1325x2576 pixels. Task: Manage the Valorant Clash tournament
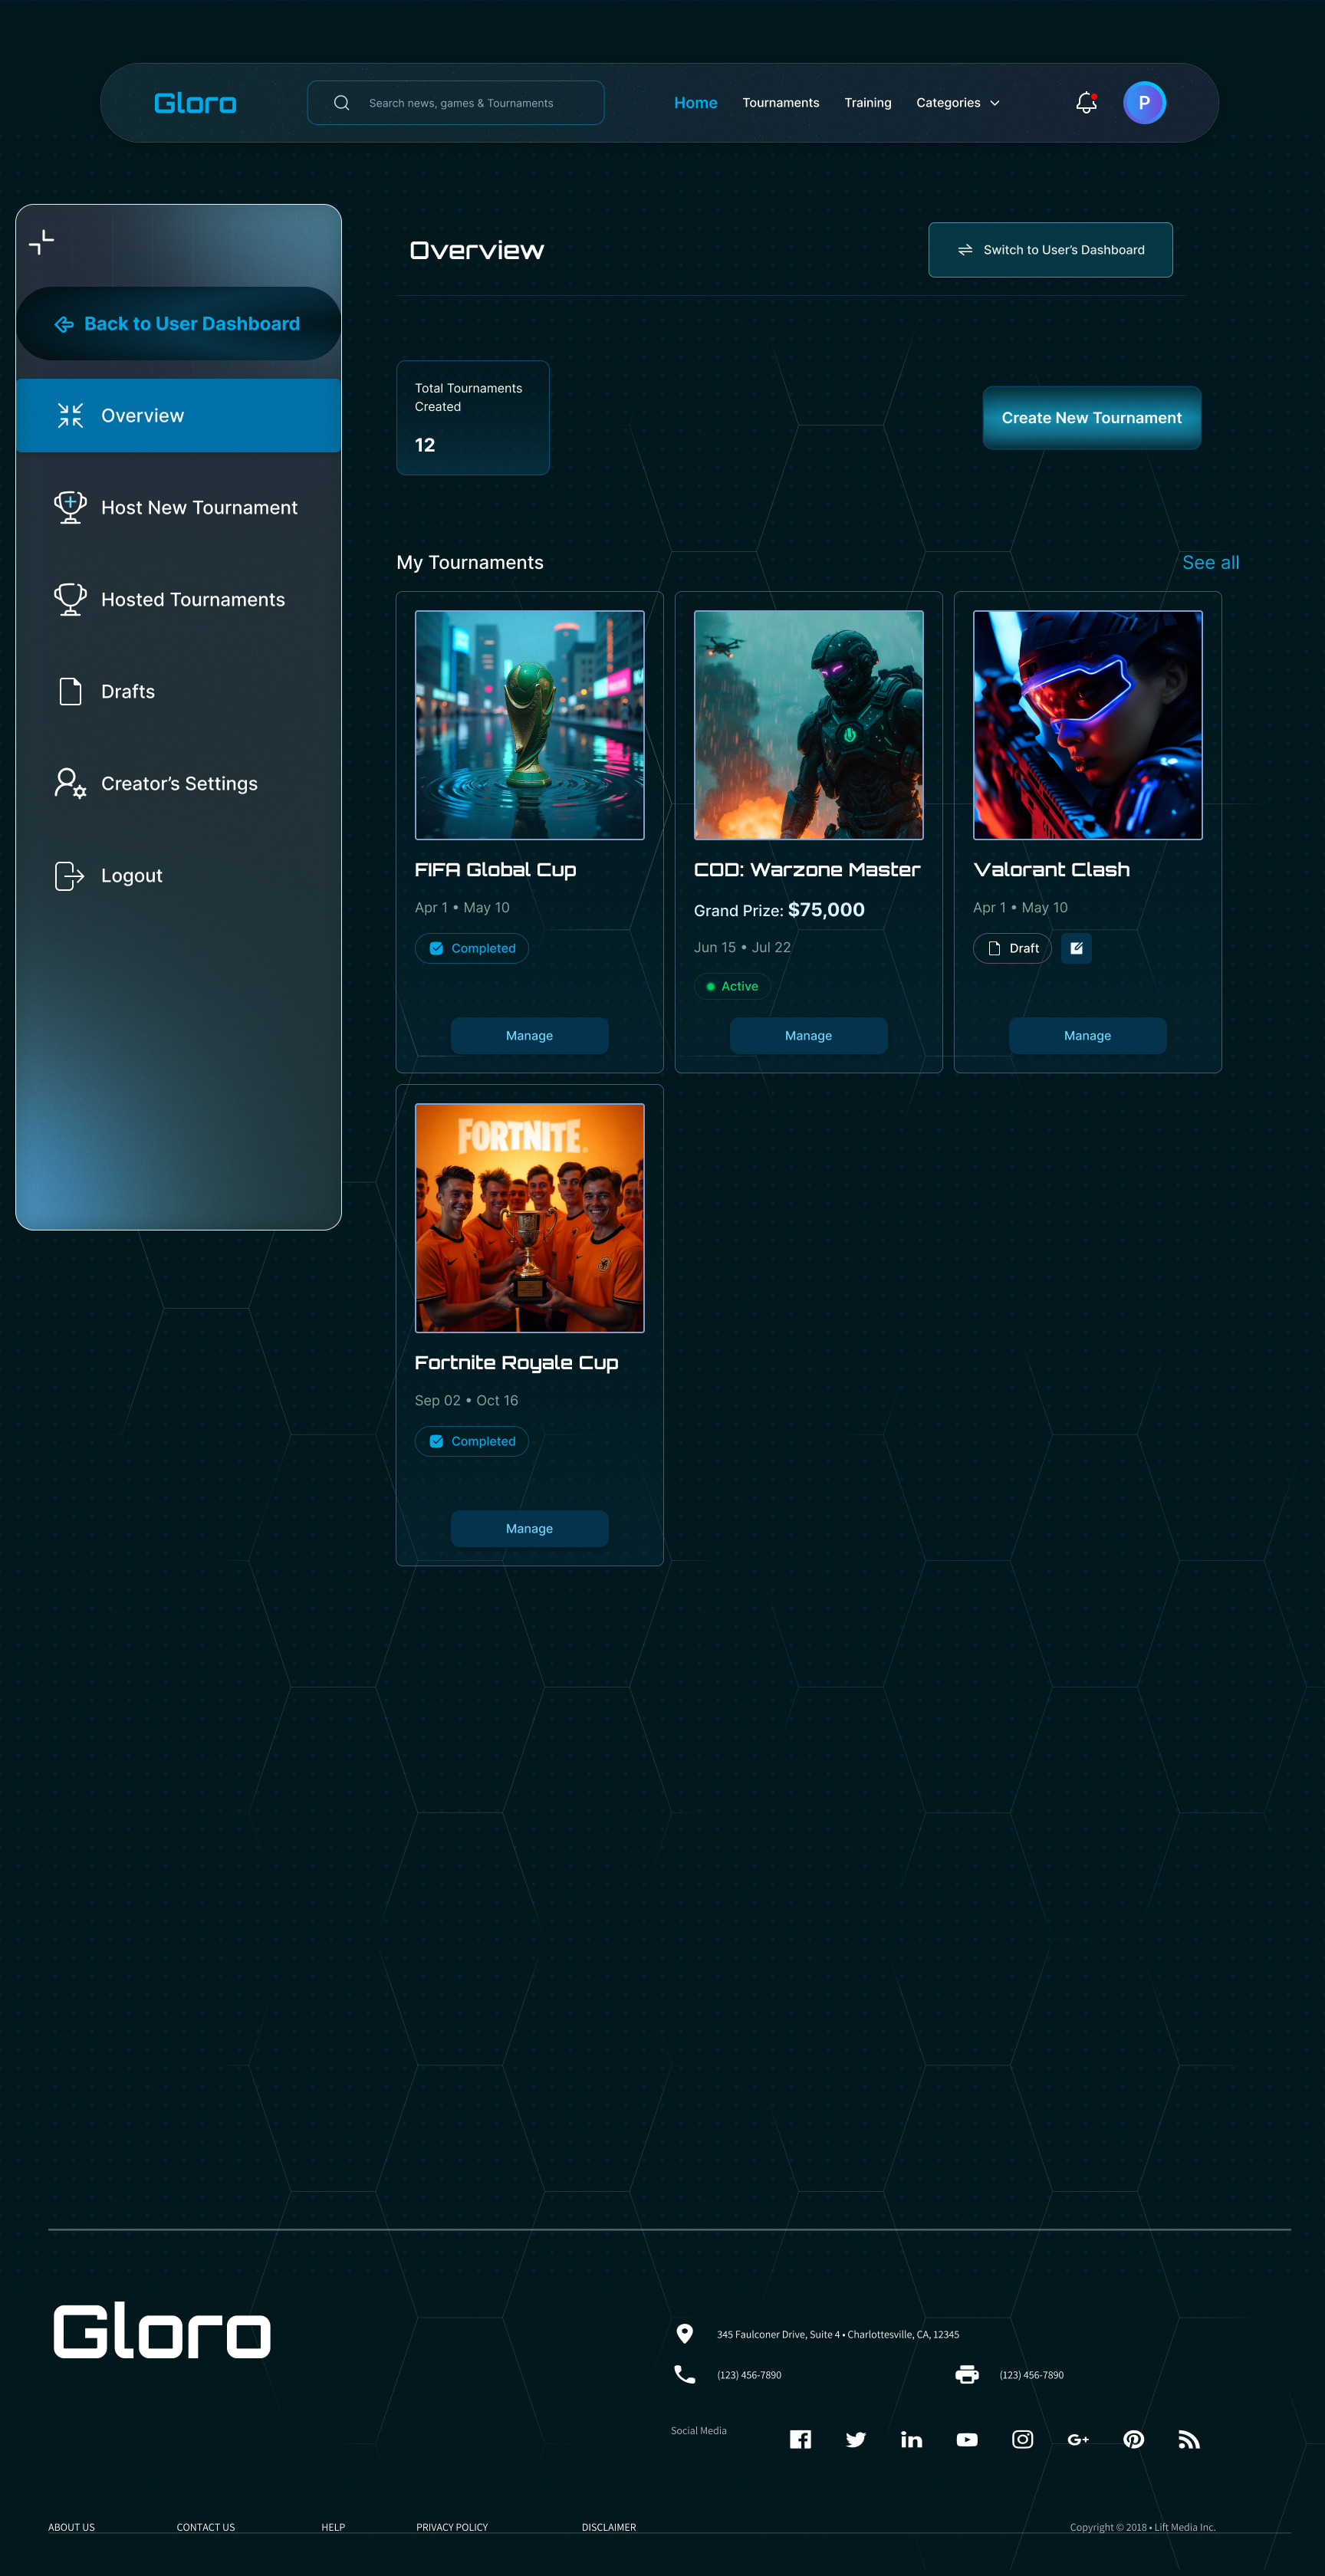click(1087, 1035)
